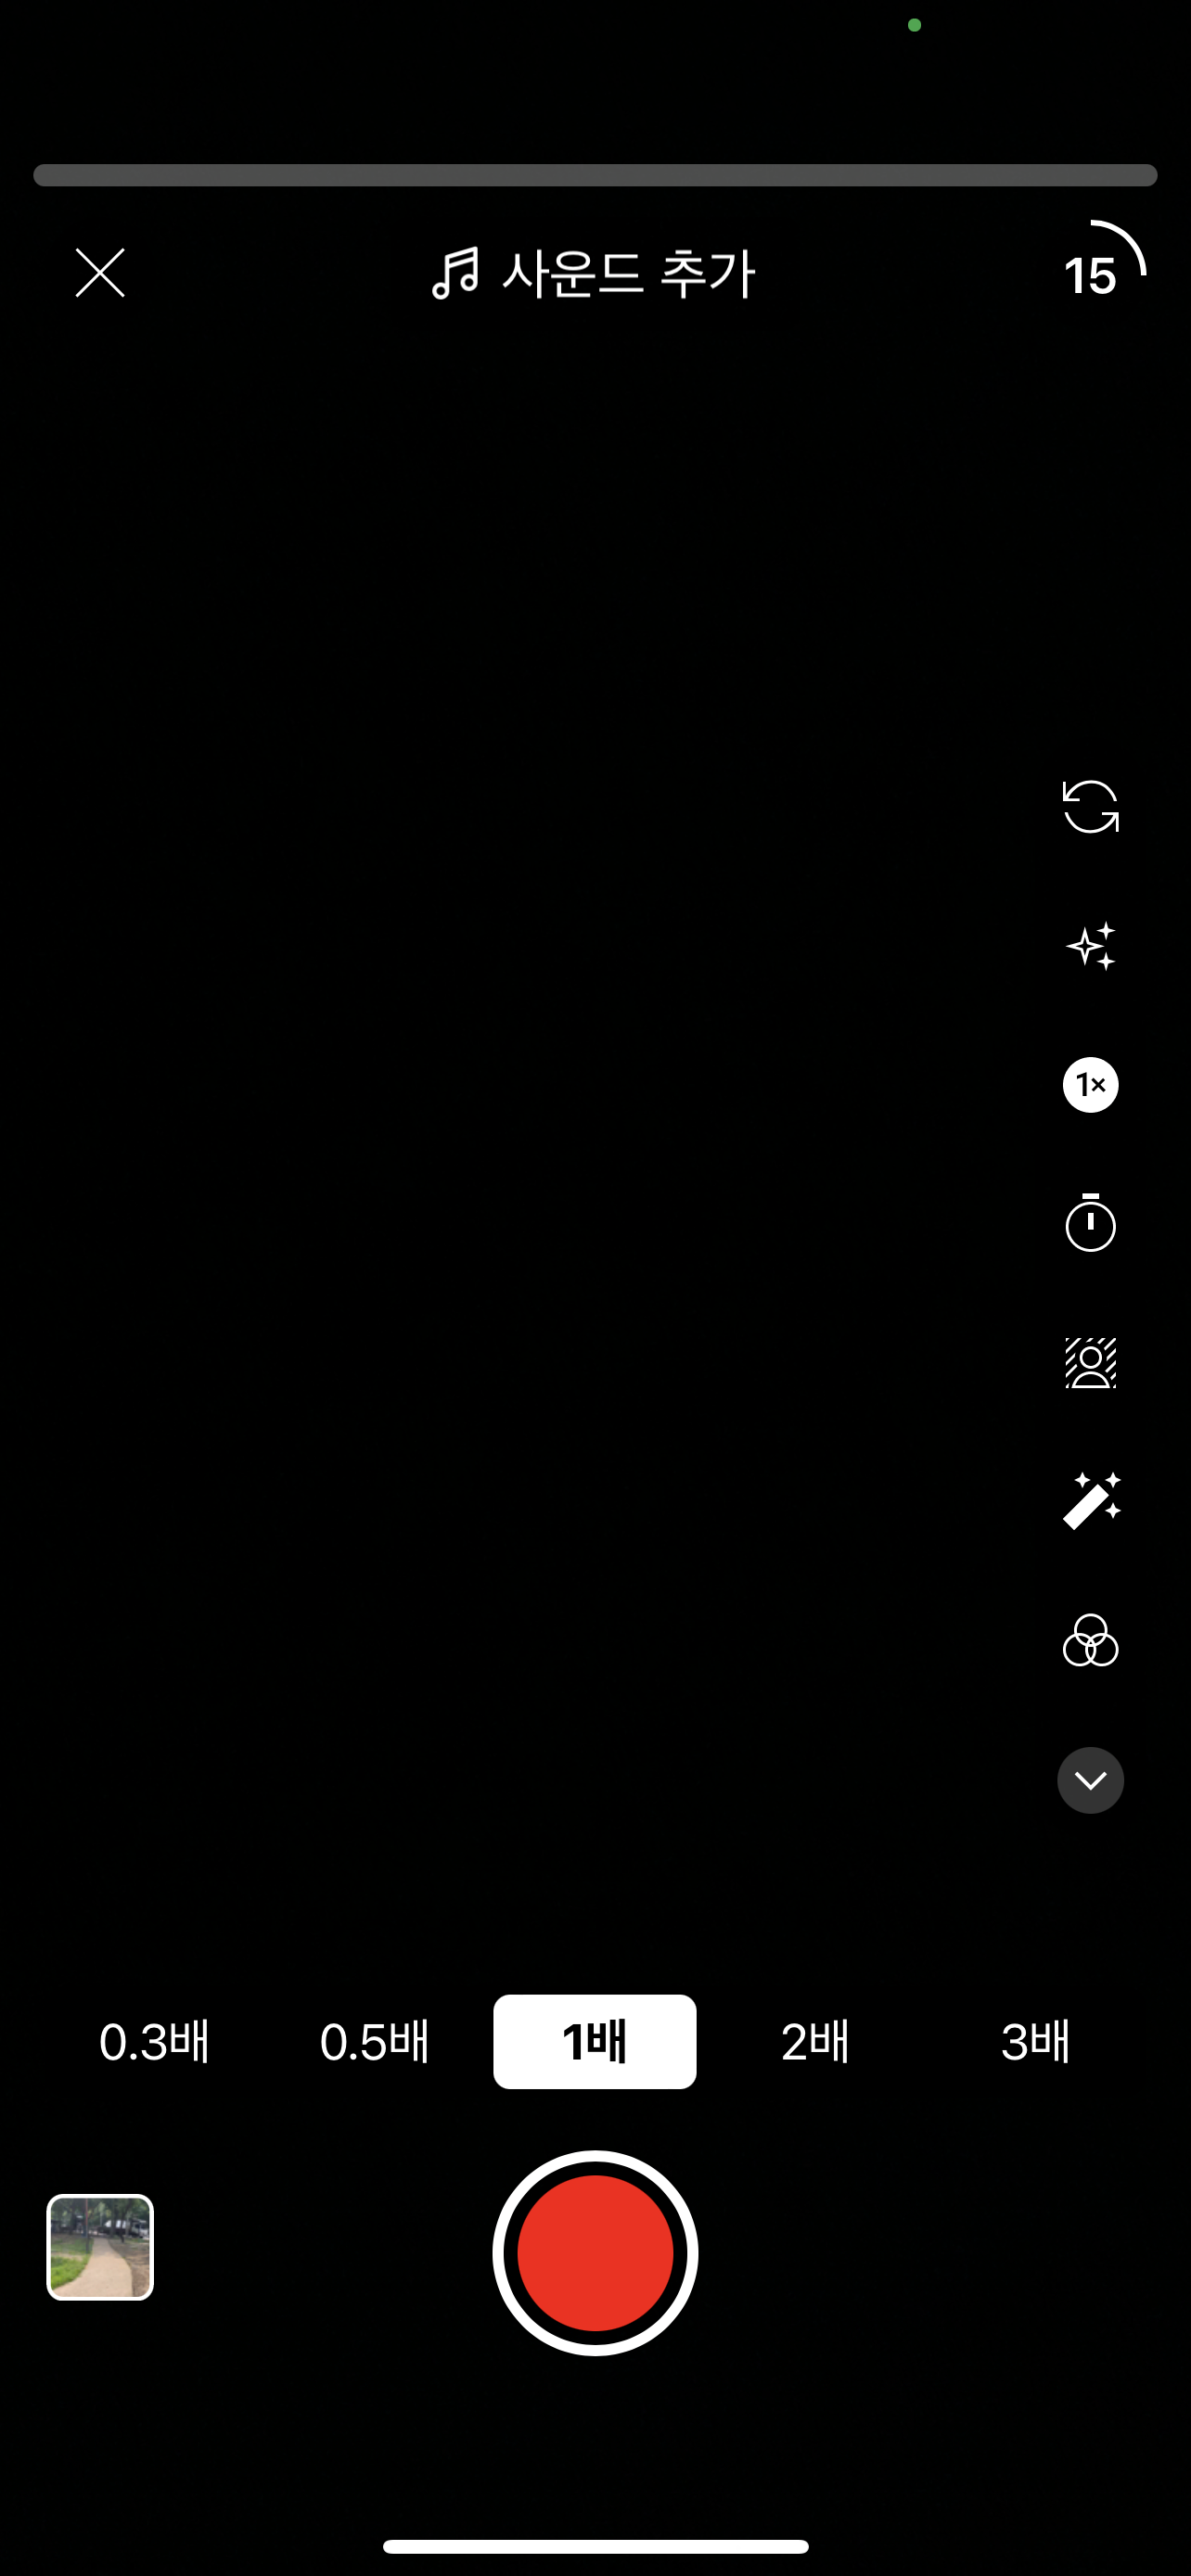Tap the 1x speed icon

[x=1090, y=1085]
